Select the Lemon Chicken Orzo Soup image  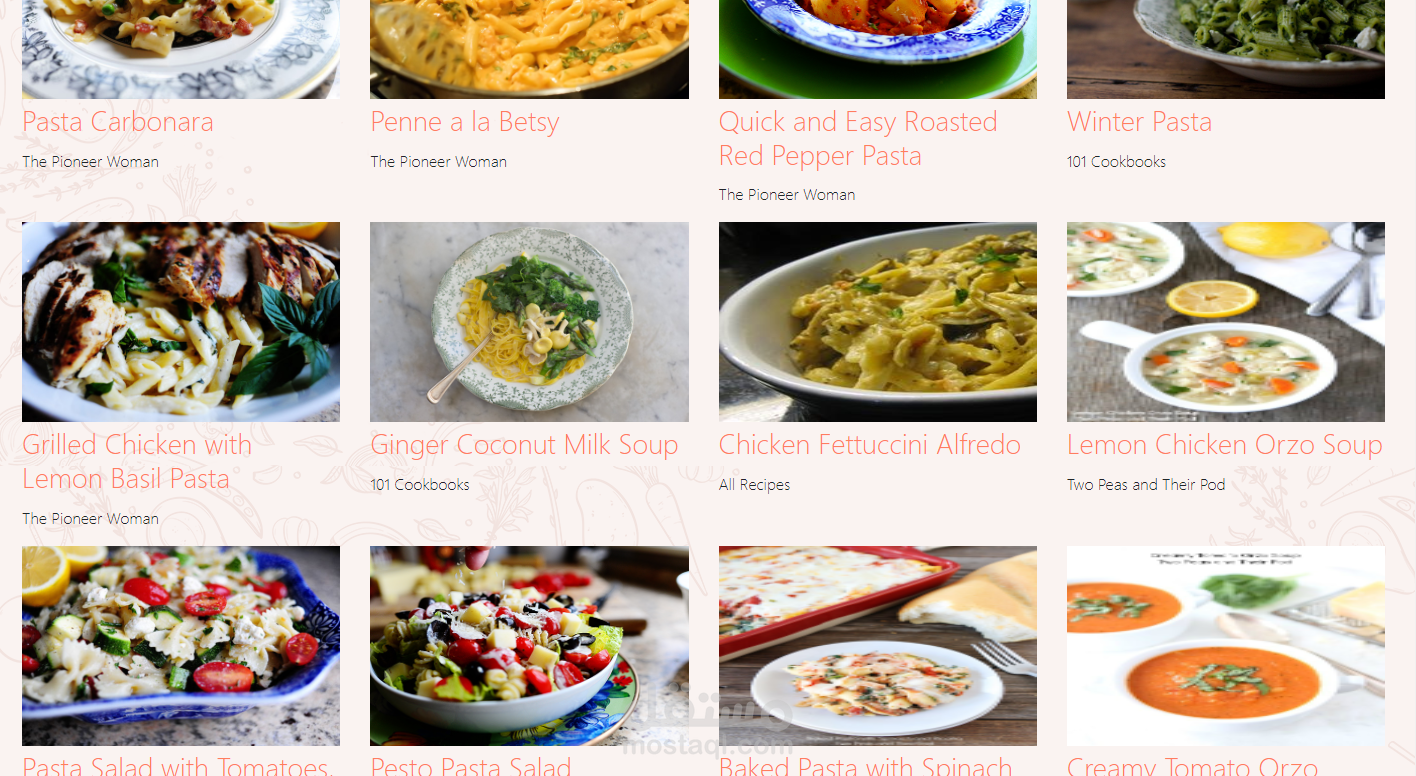pyautogui.click(x=1226, y=322)
